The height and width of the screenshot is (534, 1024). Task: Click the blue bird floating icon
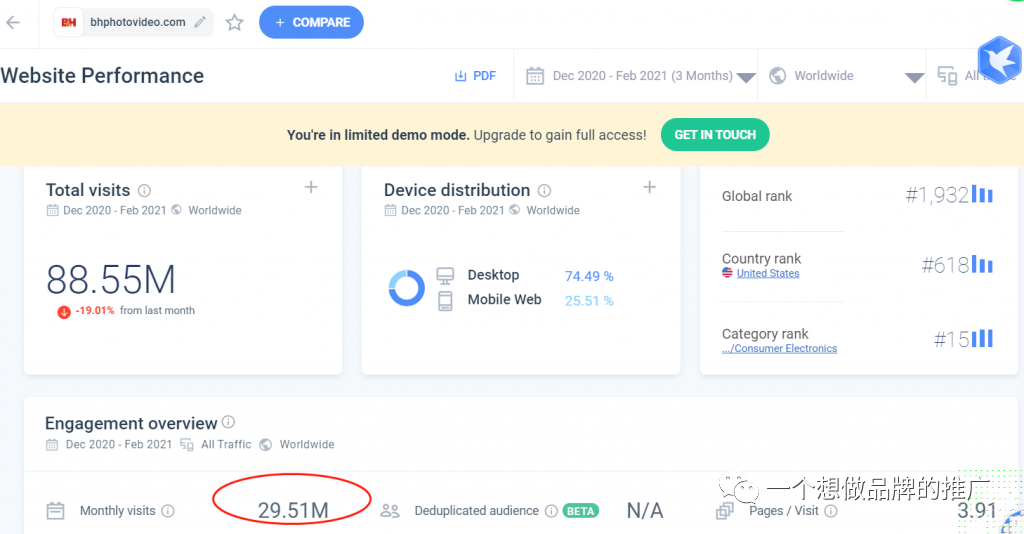1000,60
